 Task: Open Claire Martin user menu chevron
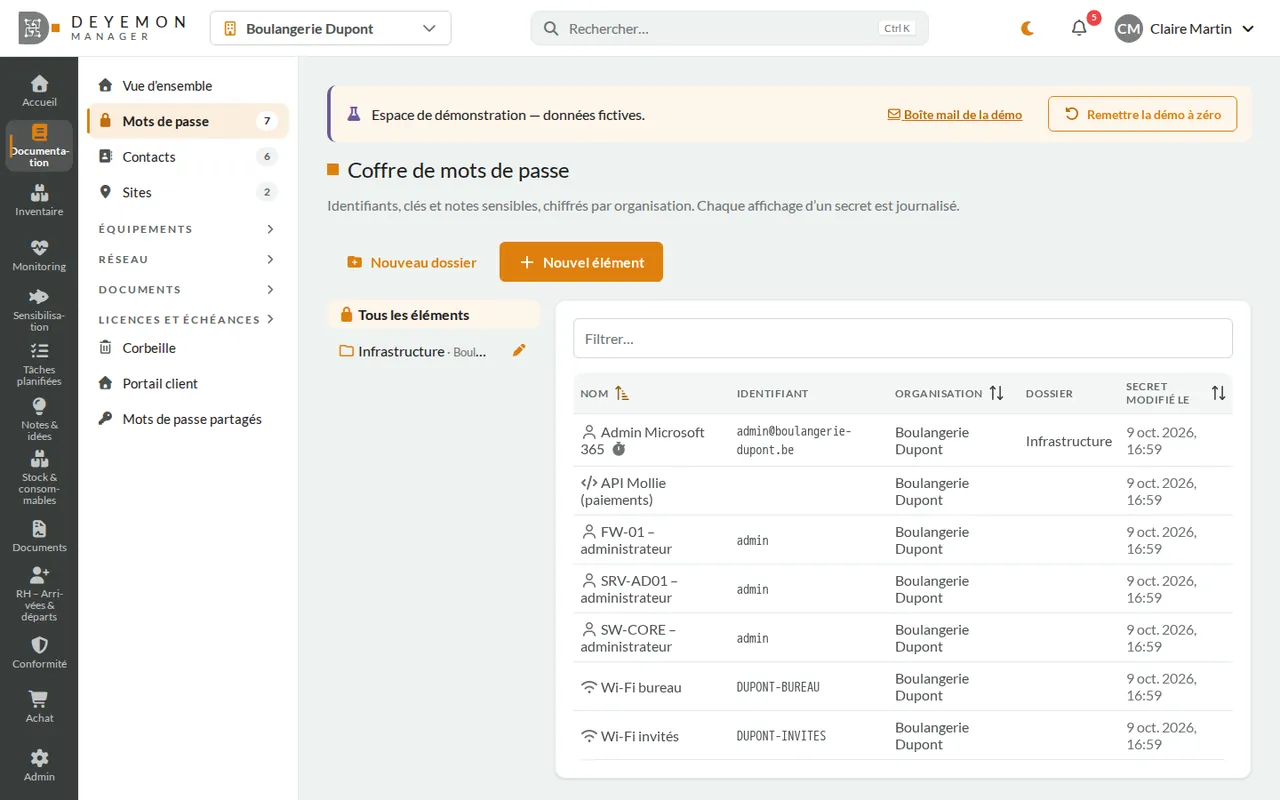(x=1248, y=29)
